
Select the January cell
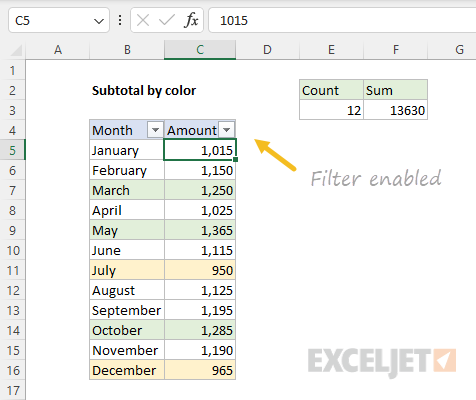127,150
